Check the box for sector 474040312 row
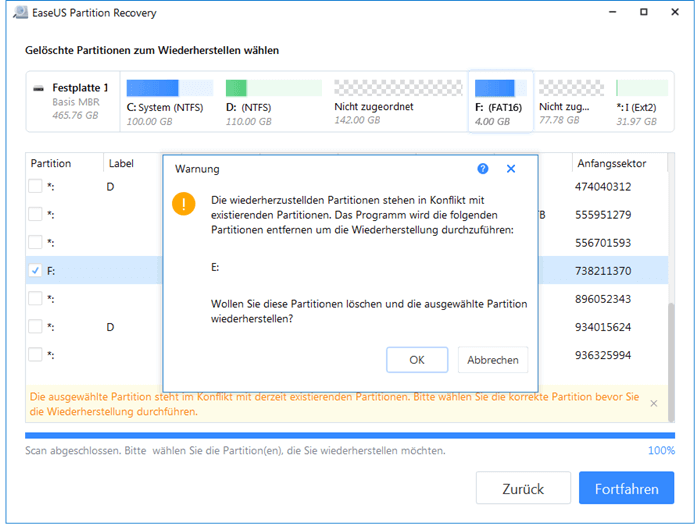Viewport: 700px width, 529px height. click(x=35, y=186)
